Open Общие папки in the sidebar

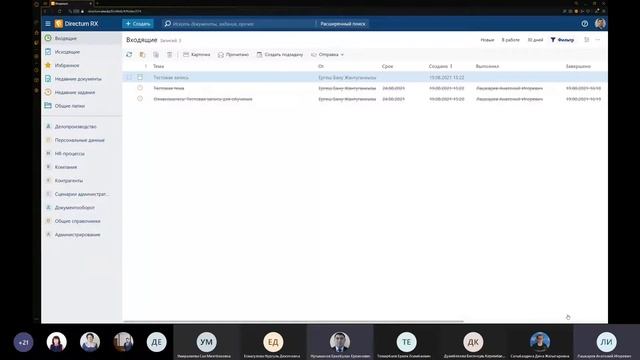pyautogui.click(x=82, y=106)
